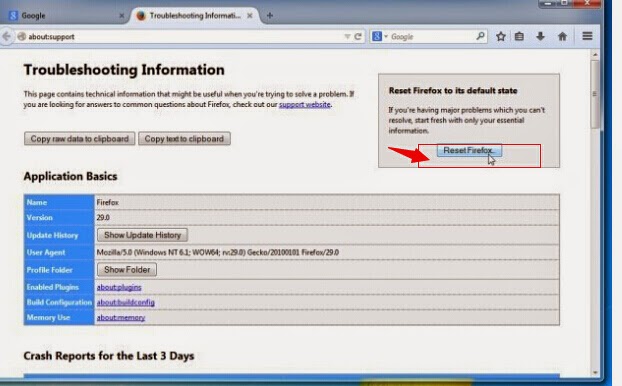Show bookmarks list icon
Viewport: 622px width, 386px height.
[x=519, y=36]
